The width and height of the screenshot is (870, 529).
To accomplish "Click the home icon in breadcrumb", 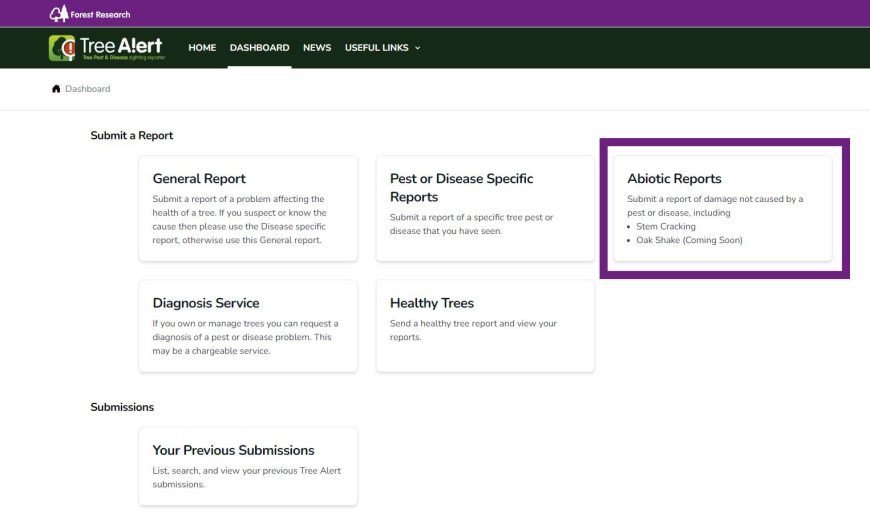I will tap(56, 89).
